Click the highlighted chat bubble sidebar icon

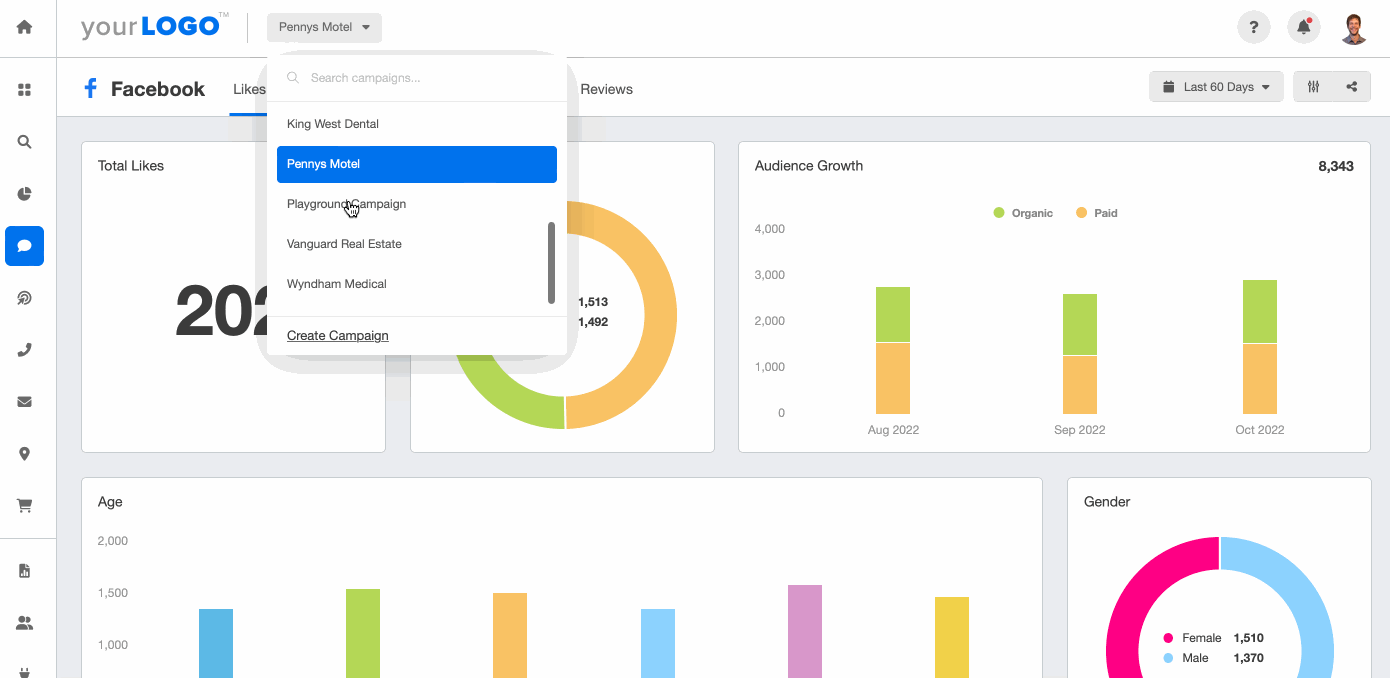coord(24,245)
